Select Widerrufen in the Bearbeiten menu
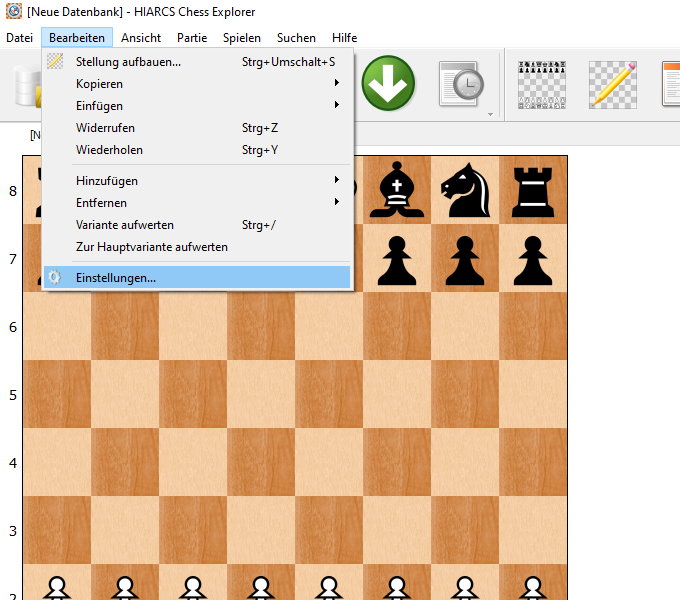This screenshot has height=600, width=680. click(197, 128)
